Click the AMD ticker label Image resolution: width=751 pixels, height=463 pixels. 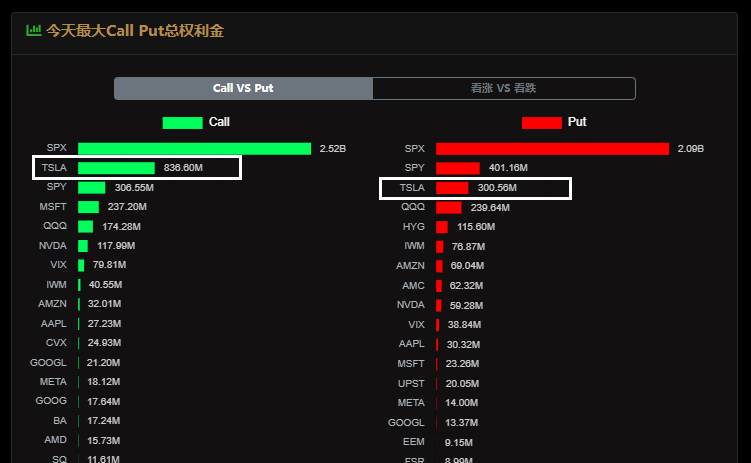tap(56, 440)
